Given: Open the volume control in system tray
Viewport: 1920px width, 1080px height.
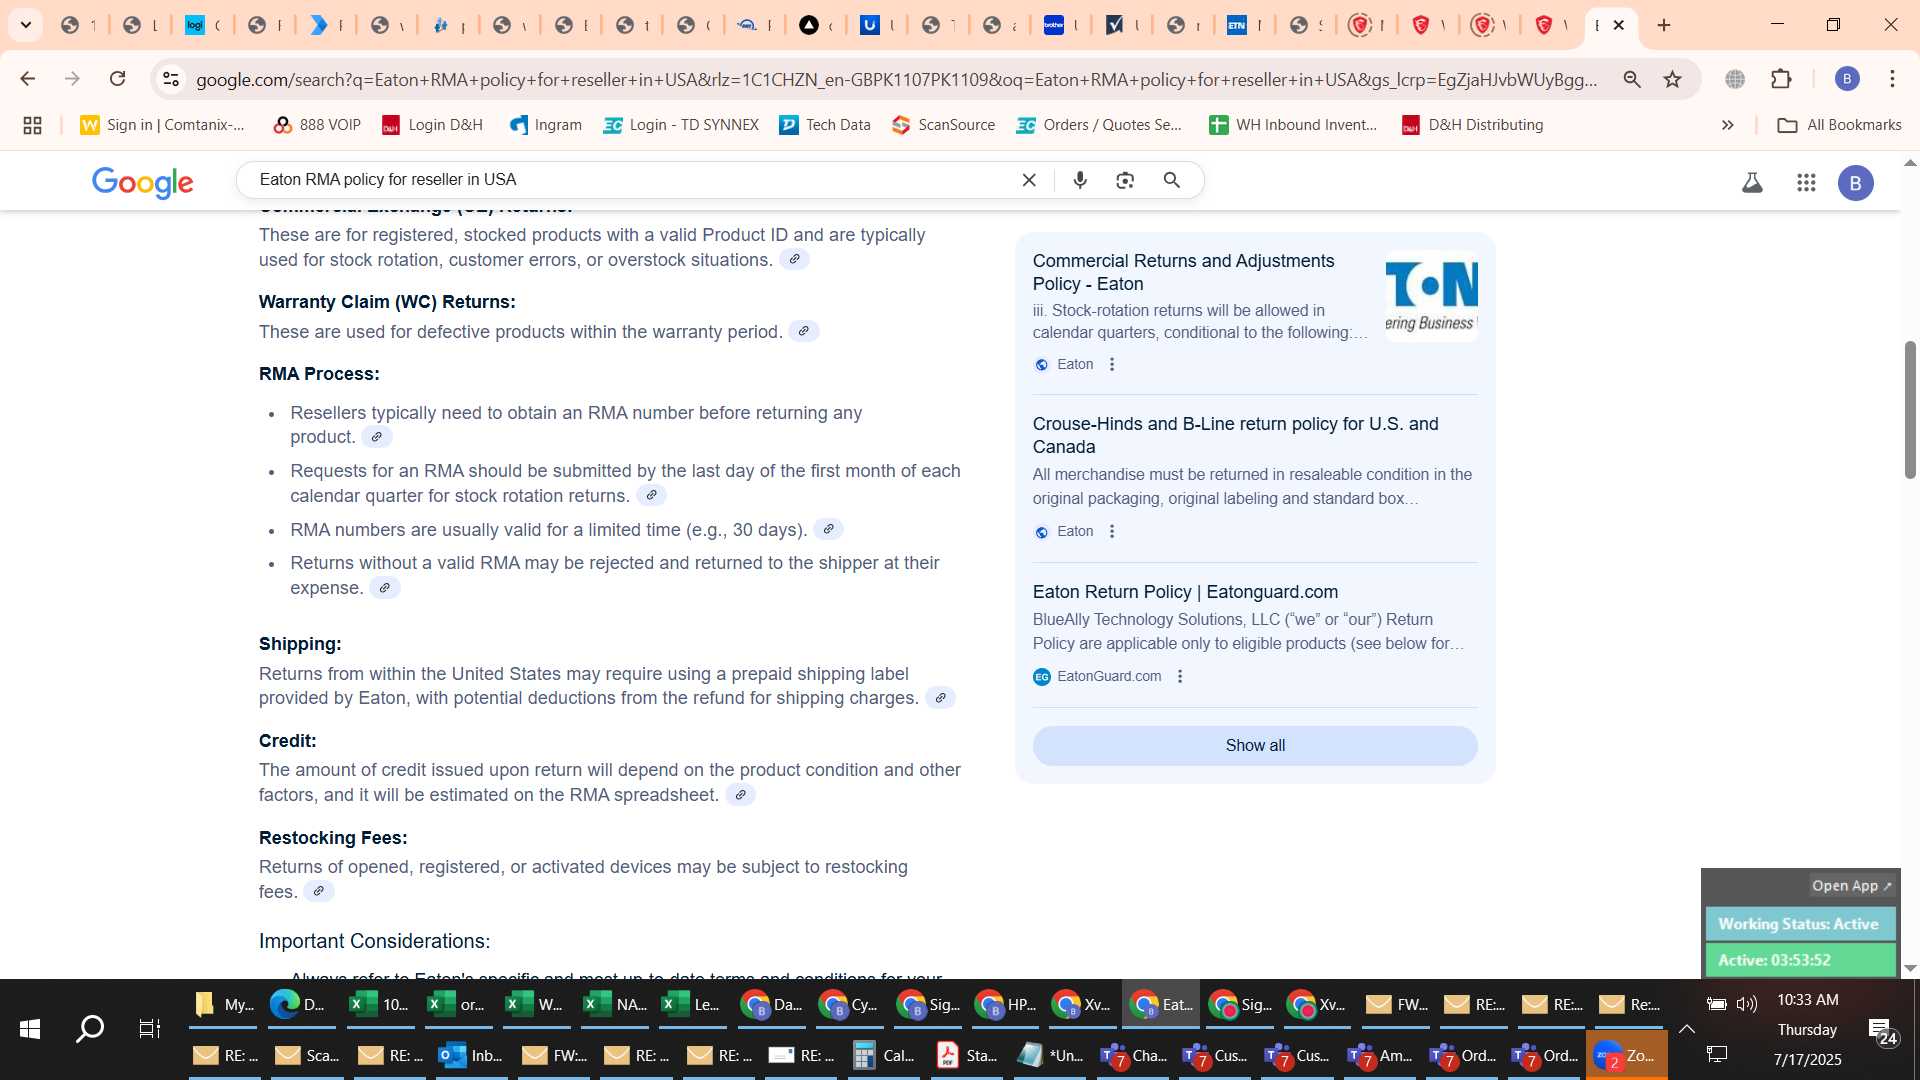Looking at the screenshot, I should pyautogui.click(x=1747, y=1004).
